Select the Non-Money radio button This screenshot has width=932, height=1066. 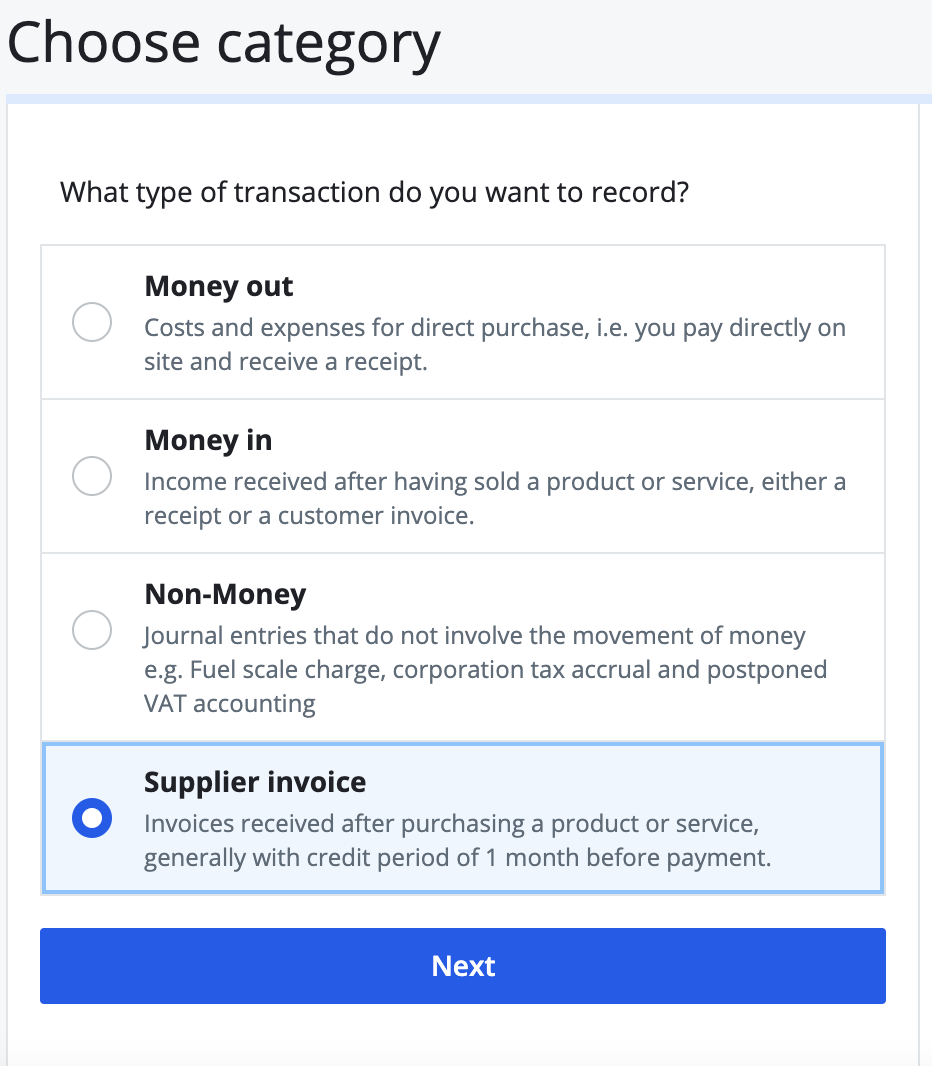(92, 630)
